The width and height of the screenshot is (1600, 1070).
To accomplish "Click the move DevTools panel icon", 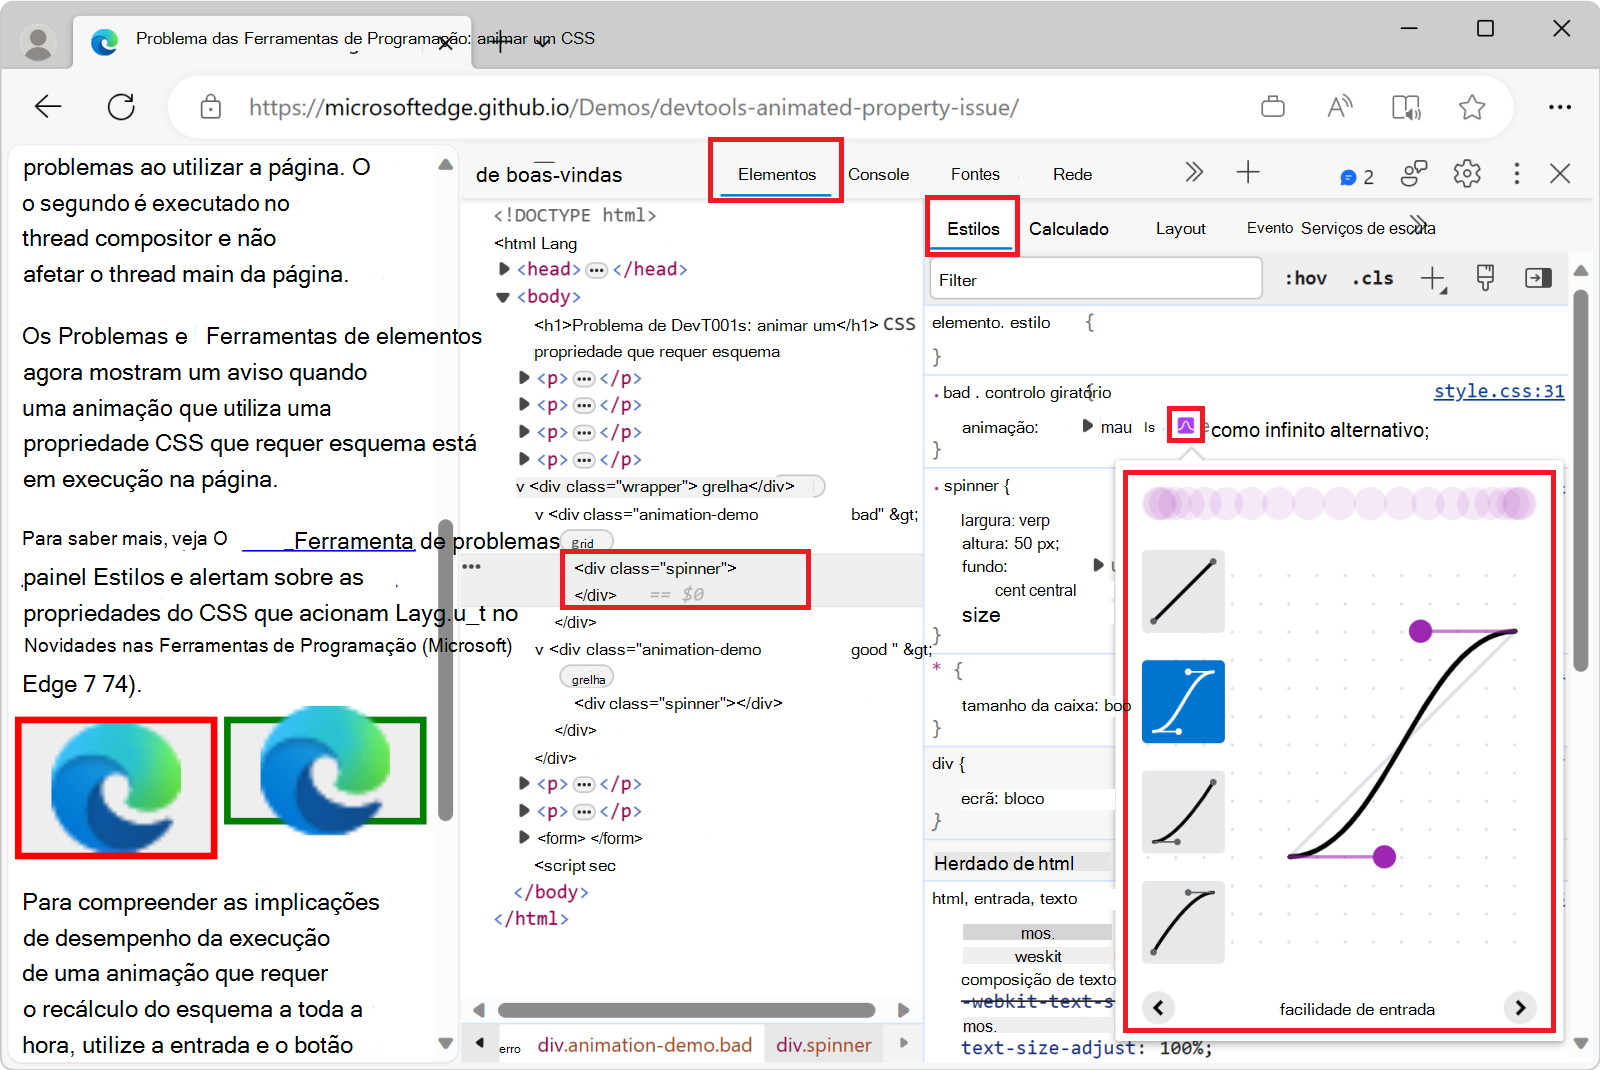I will [x=1537, y=278].
